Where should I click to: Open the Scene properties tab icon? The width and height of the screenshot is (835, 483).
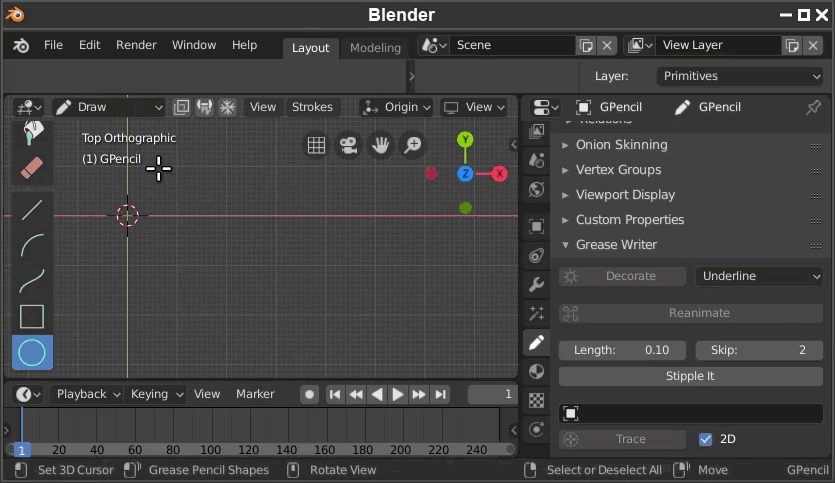coord(536,160)
